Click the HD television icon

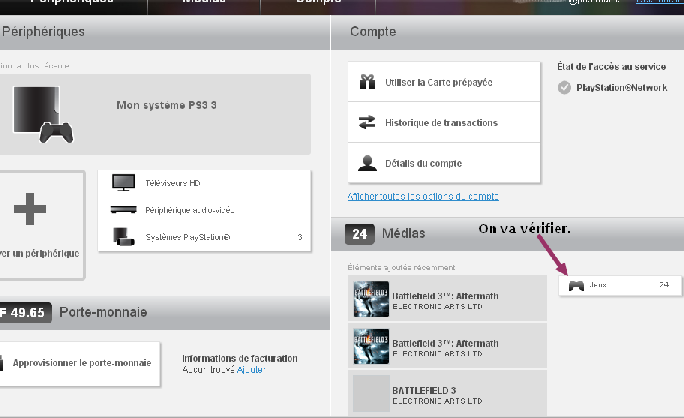coord(123,182)
